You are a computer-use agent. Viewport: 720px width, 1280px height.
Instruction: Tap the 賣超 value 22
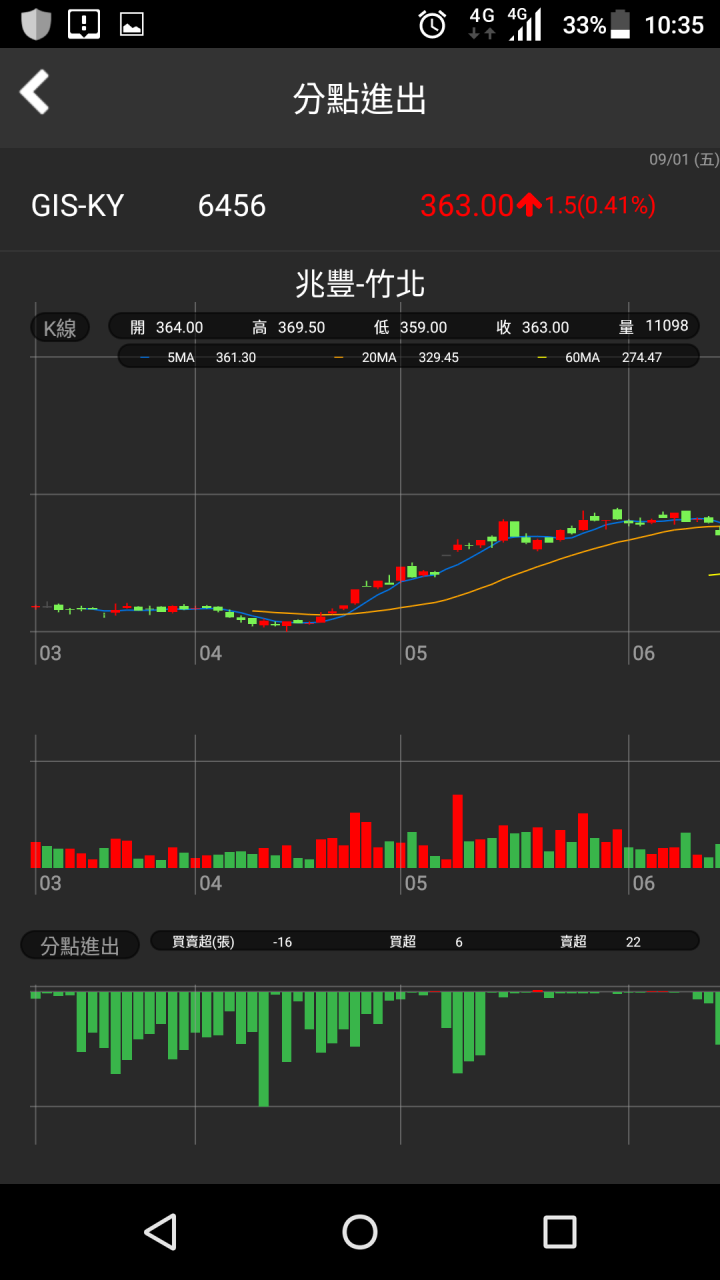tap(633, 942)
